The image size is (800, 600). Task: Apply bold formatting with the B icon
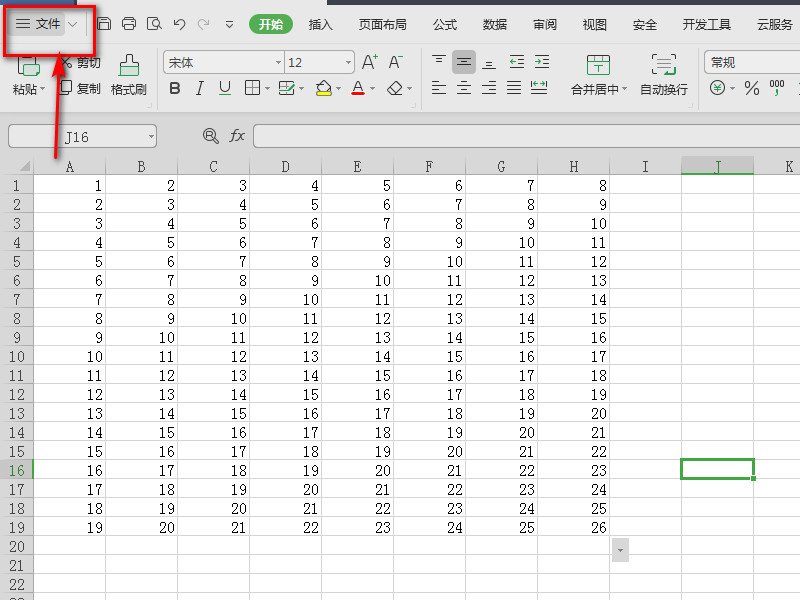(x=175, y=88)
